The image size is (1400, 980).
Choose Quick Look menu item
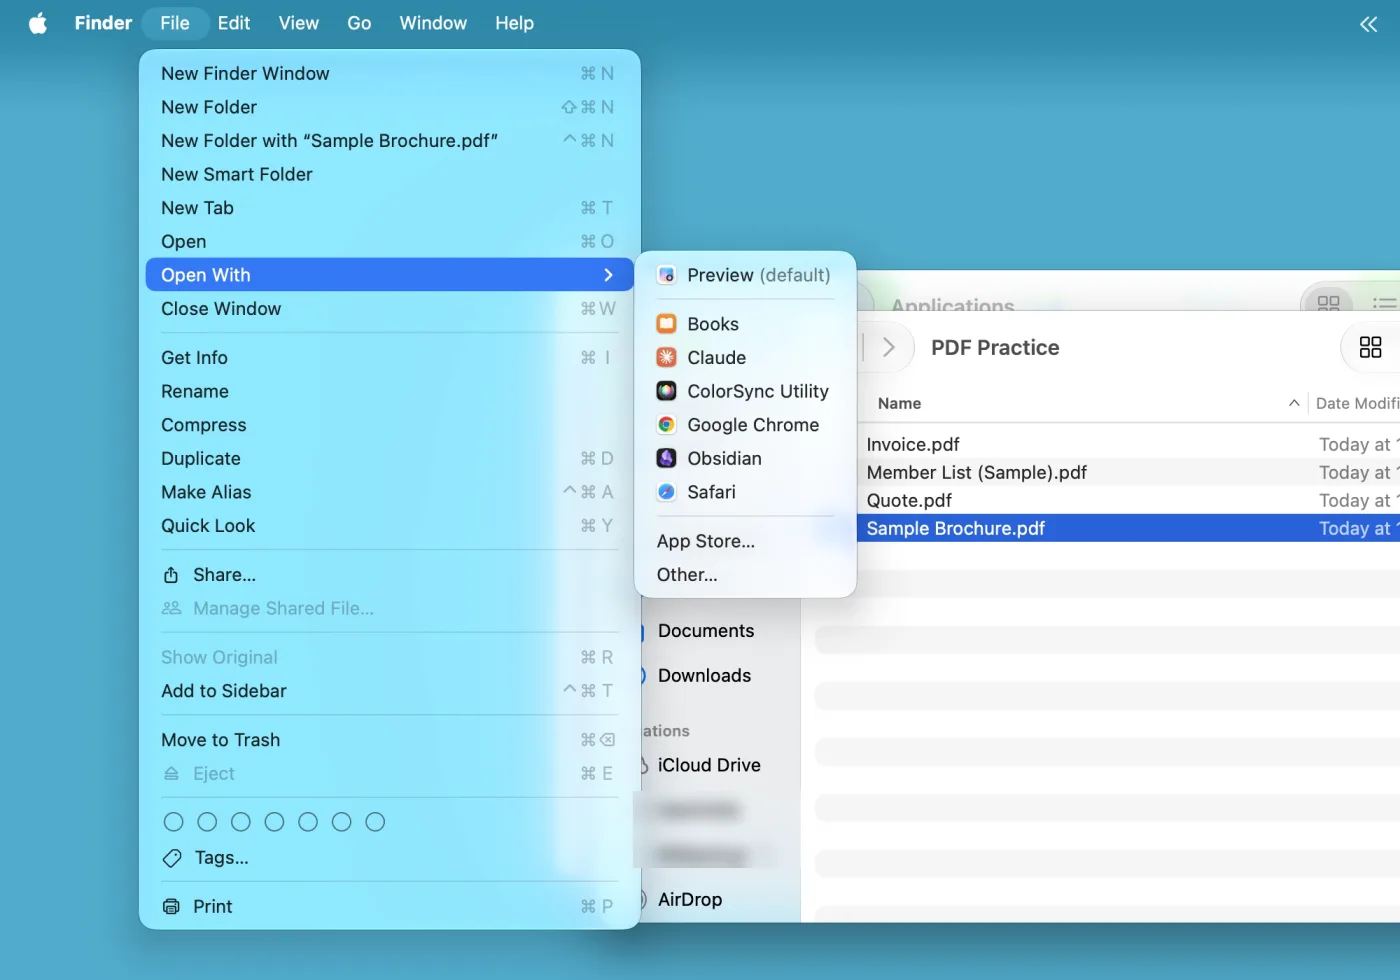point(389,526)
